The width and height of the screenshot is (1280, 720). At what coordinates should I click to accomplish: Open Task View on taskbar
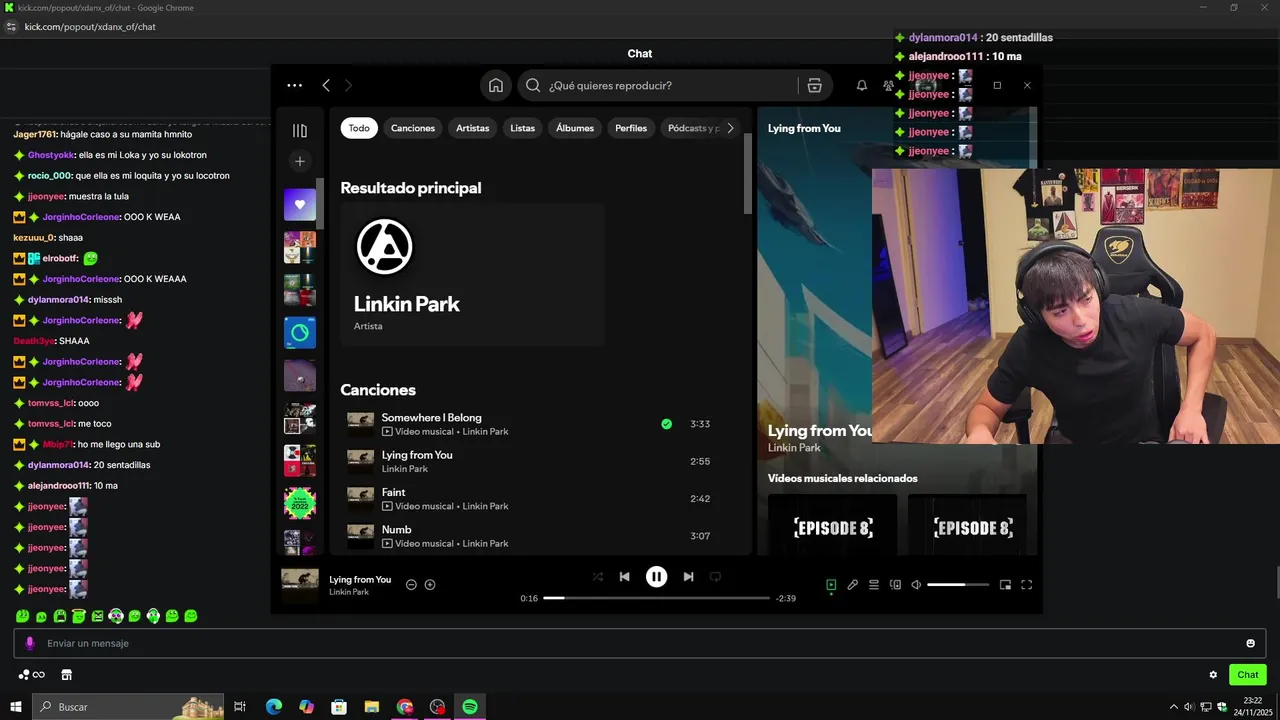(x=240, y=707)
